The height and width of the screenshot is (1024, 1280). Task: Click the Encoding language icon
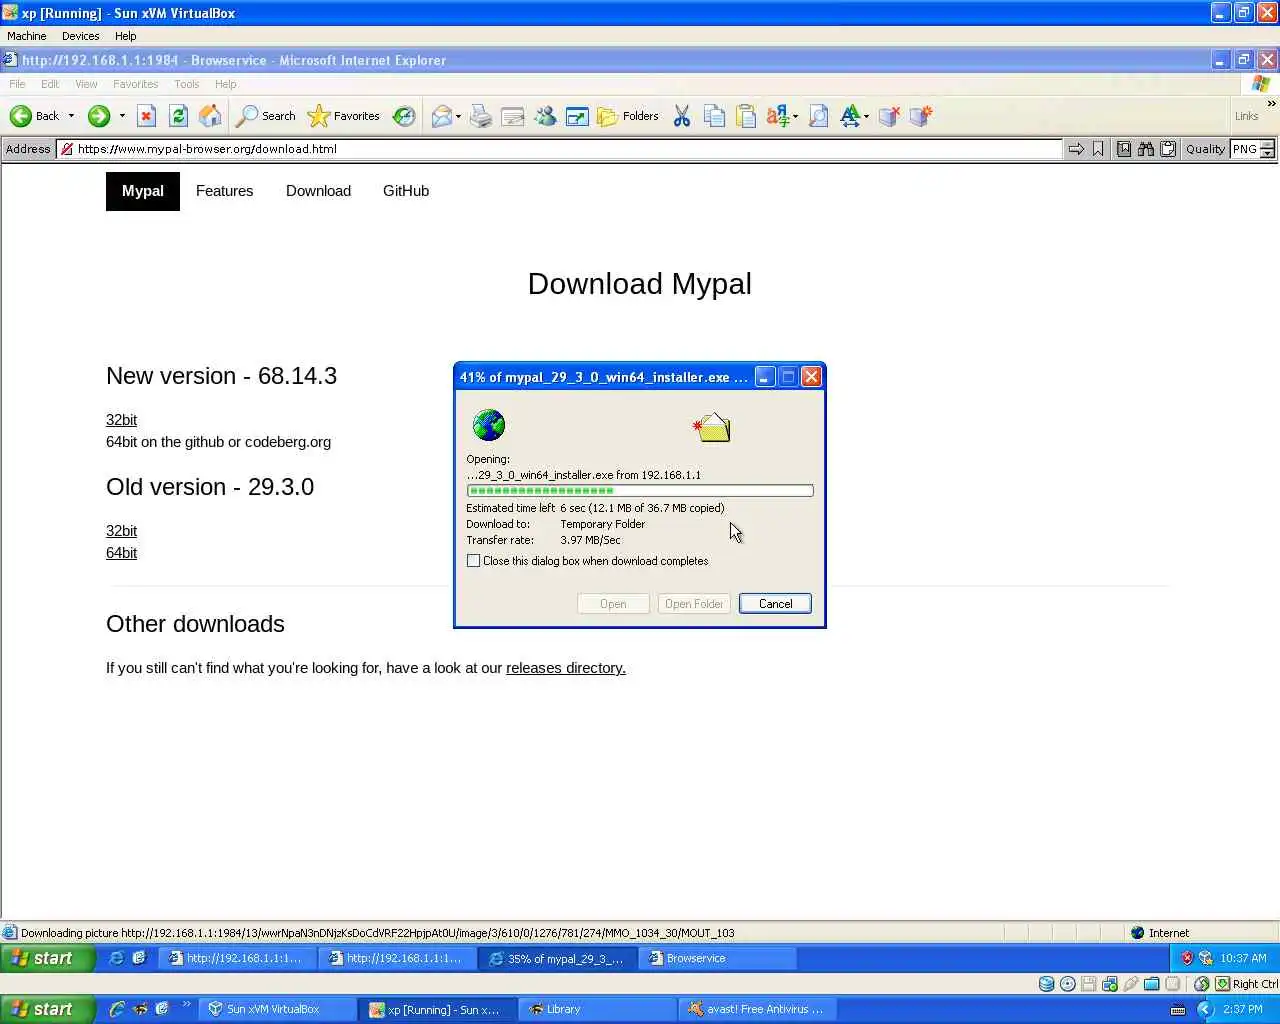pos(778,116)
